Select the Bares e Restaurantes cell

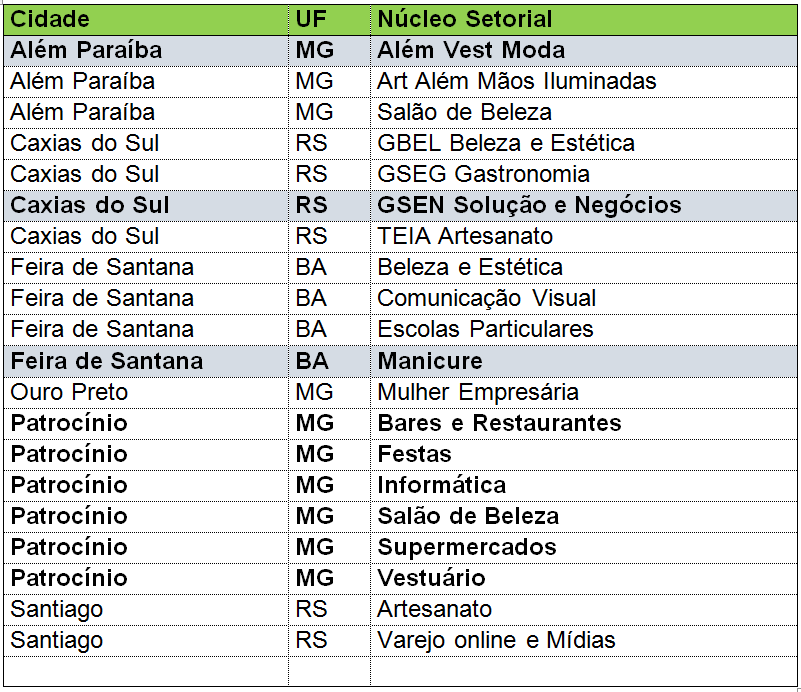click(584, 424)
